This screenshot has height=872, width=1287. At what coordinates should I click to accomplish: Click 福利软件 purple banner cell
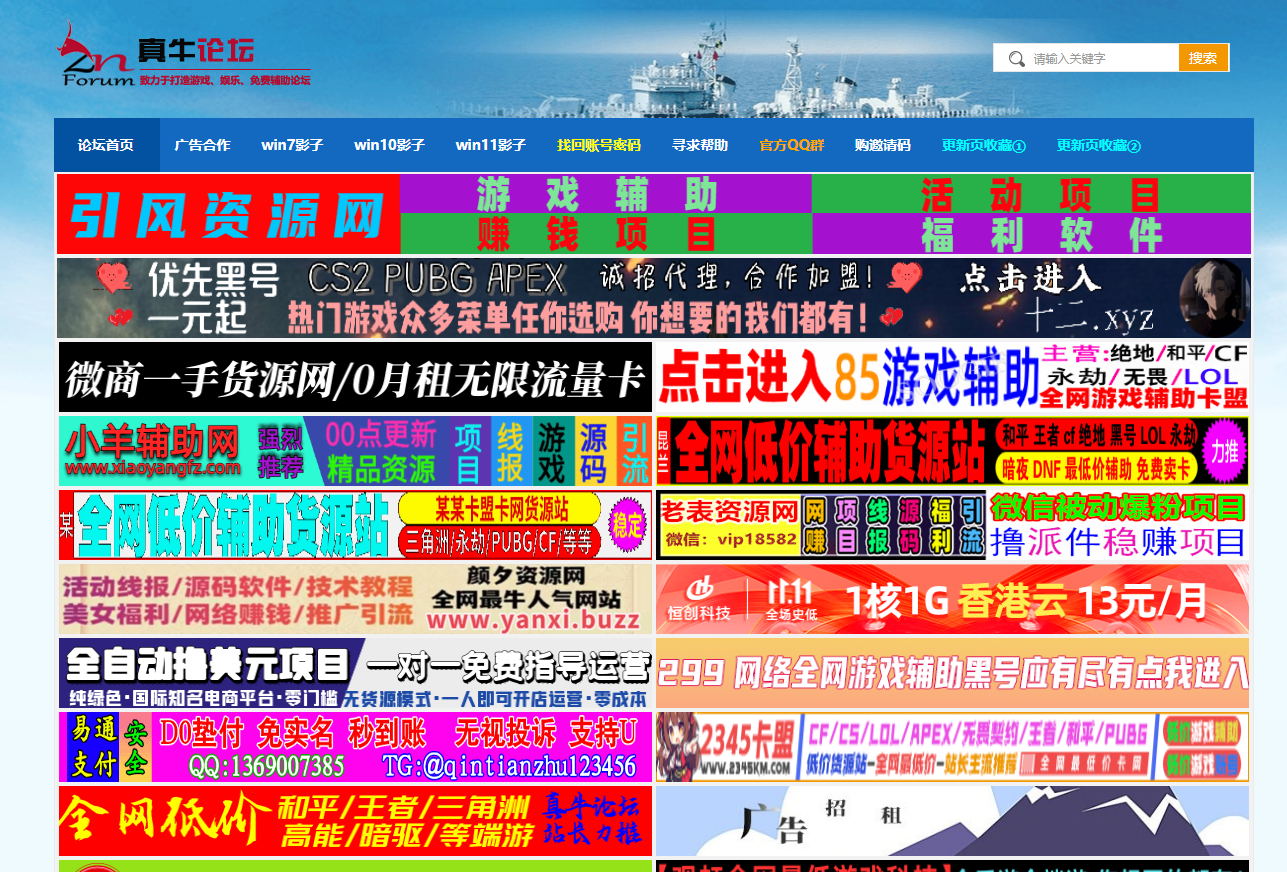click(1031, 234)
